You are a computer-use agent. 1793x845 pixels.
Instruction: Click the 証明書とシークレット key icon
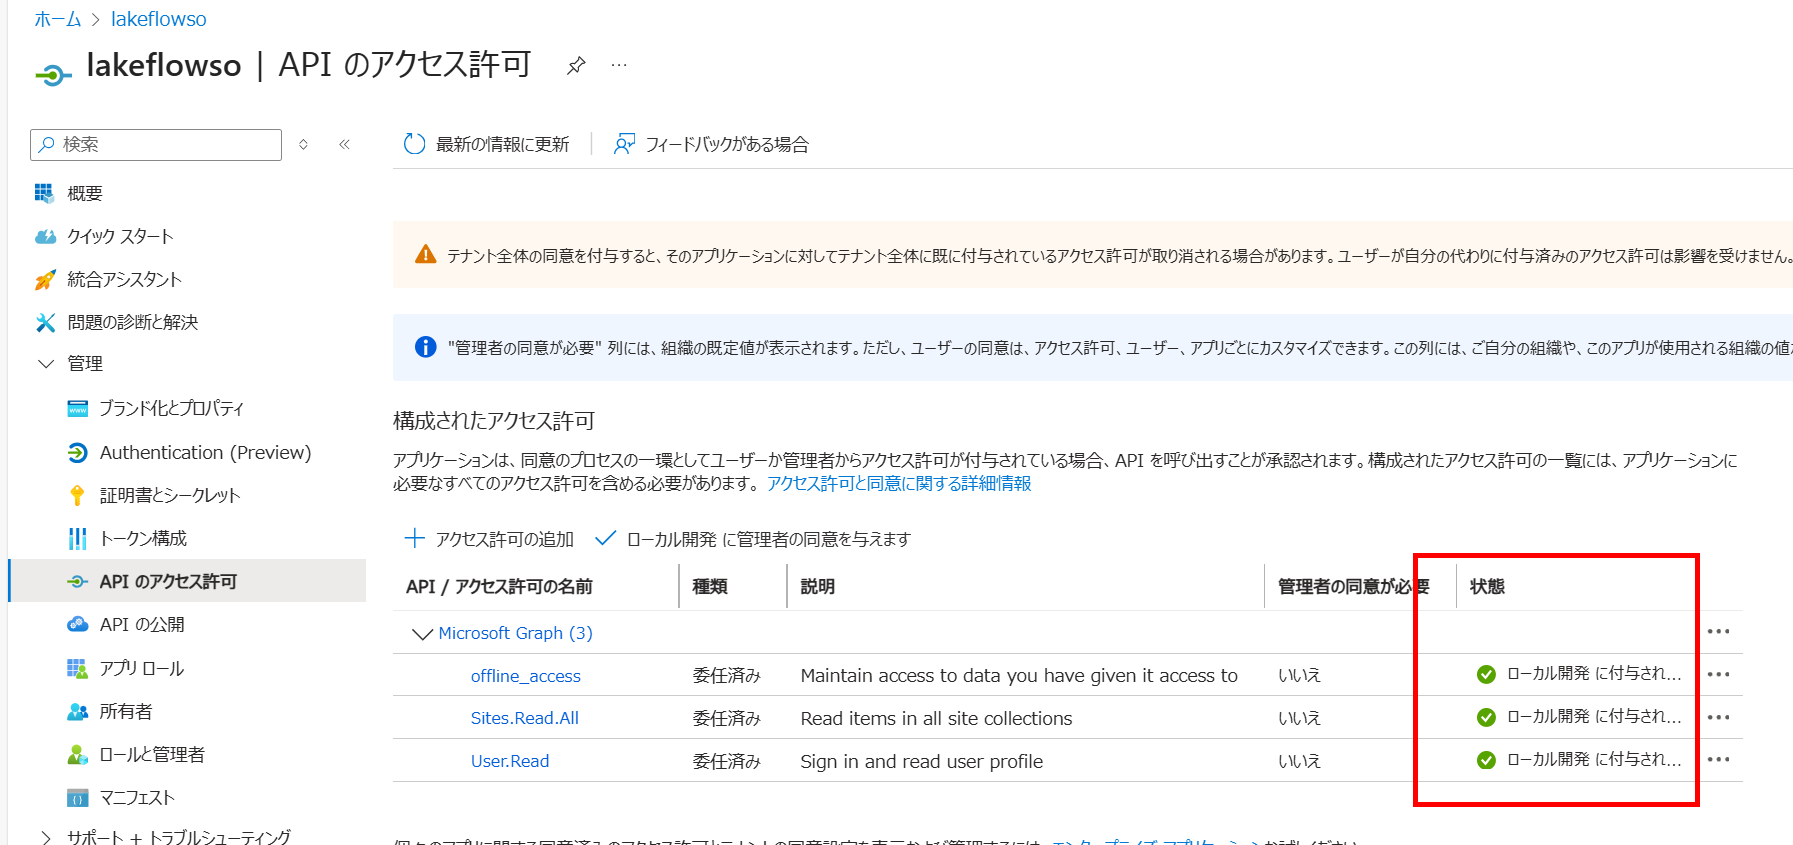77,495
